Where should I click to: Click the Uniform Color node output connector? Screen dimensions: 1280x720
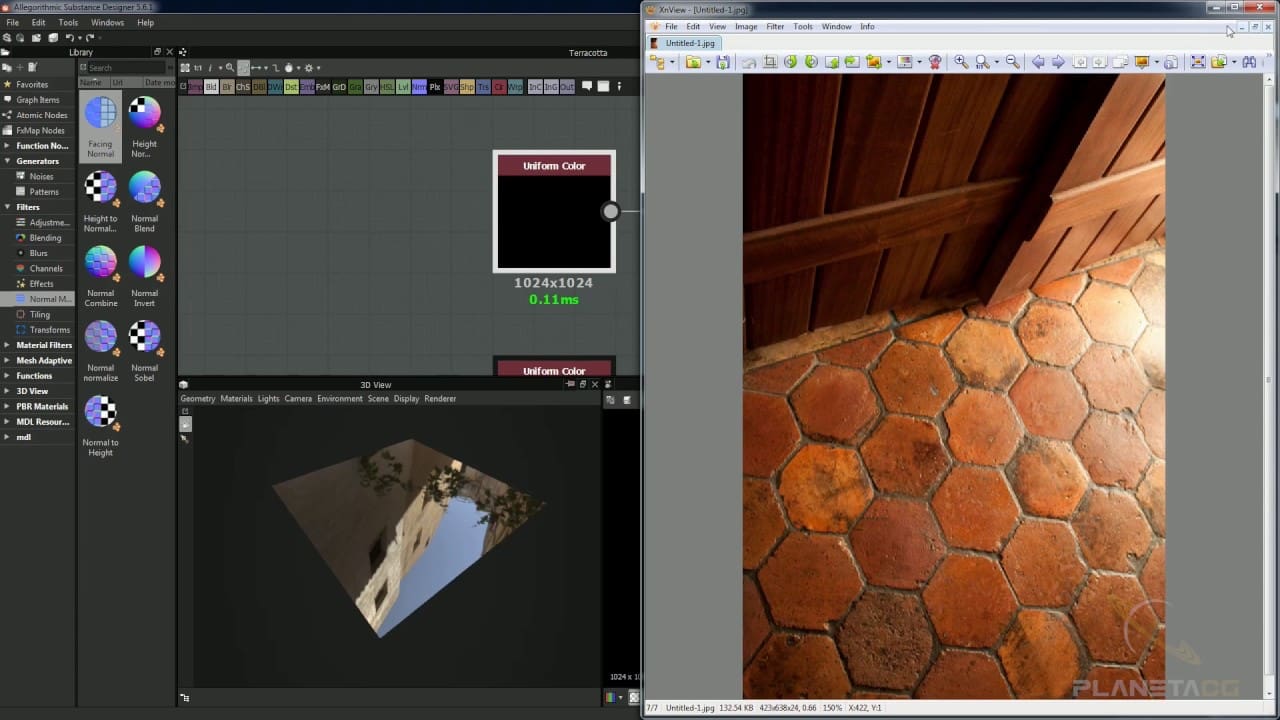[x=610, y=211]
